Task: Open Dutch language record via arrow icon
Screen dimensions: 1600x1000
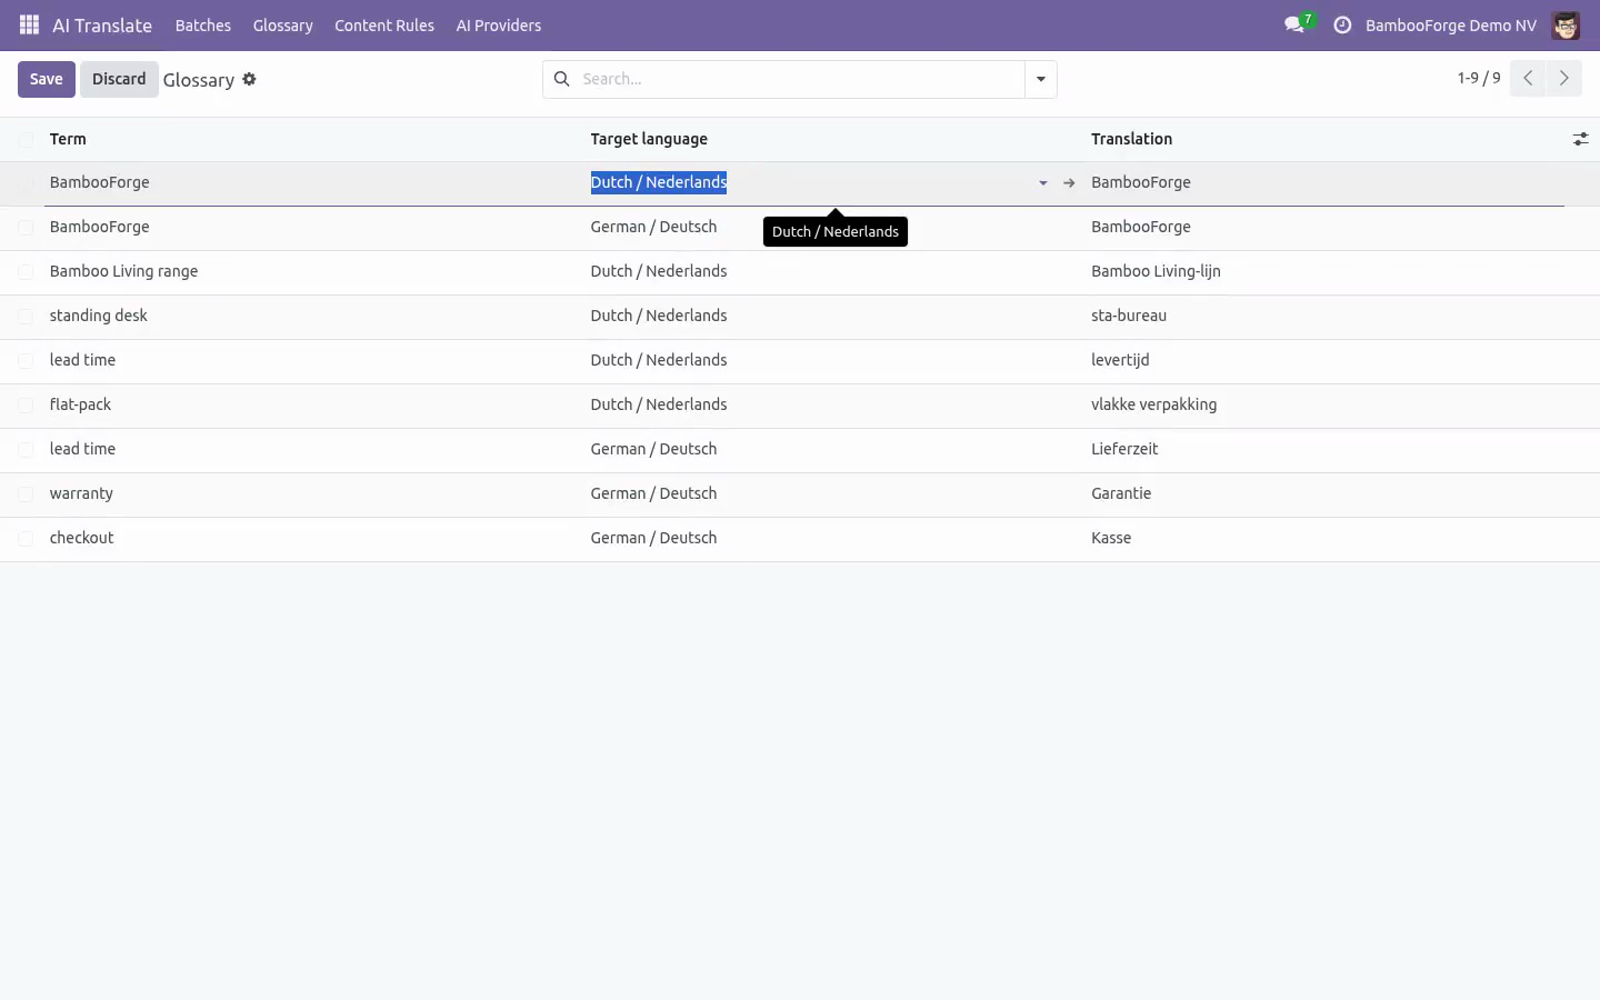Action: tap(1069, 183)
